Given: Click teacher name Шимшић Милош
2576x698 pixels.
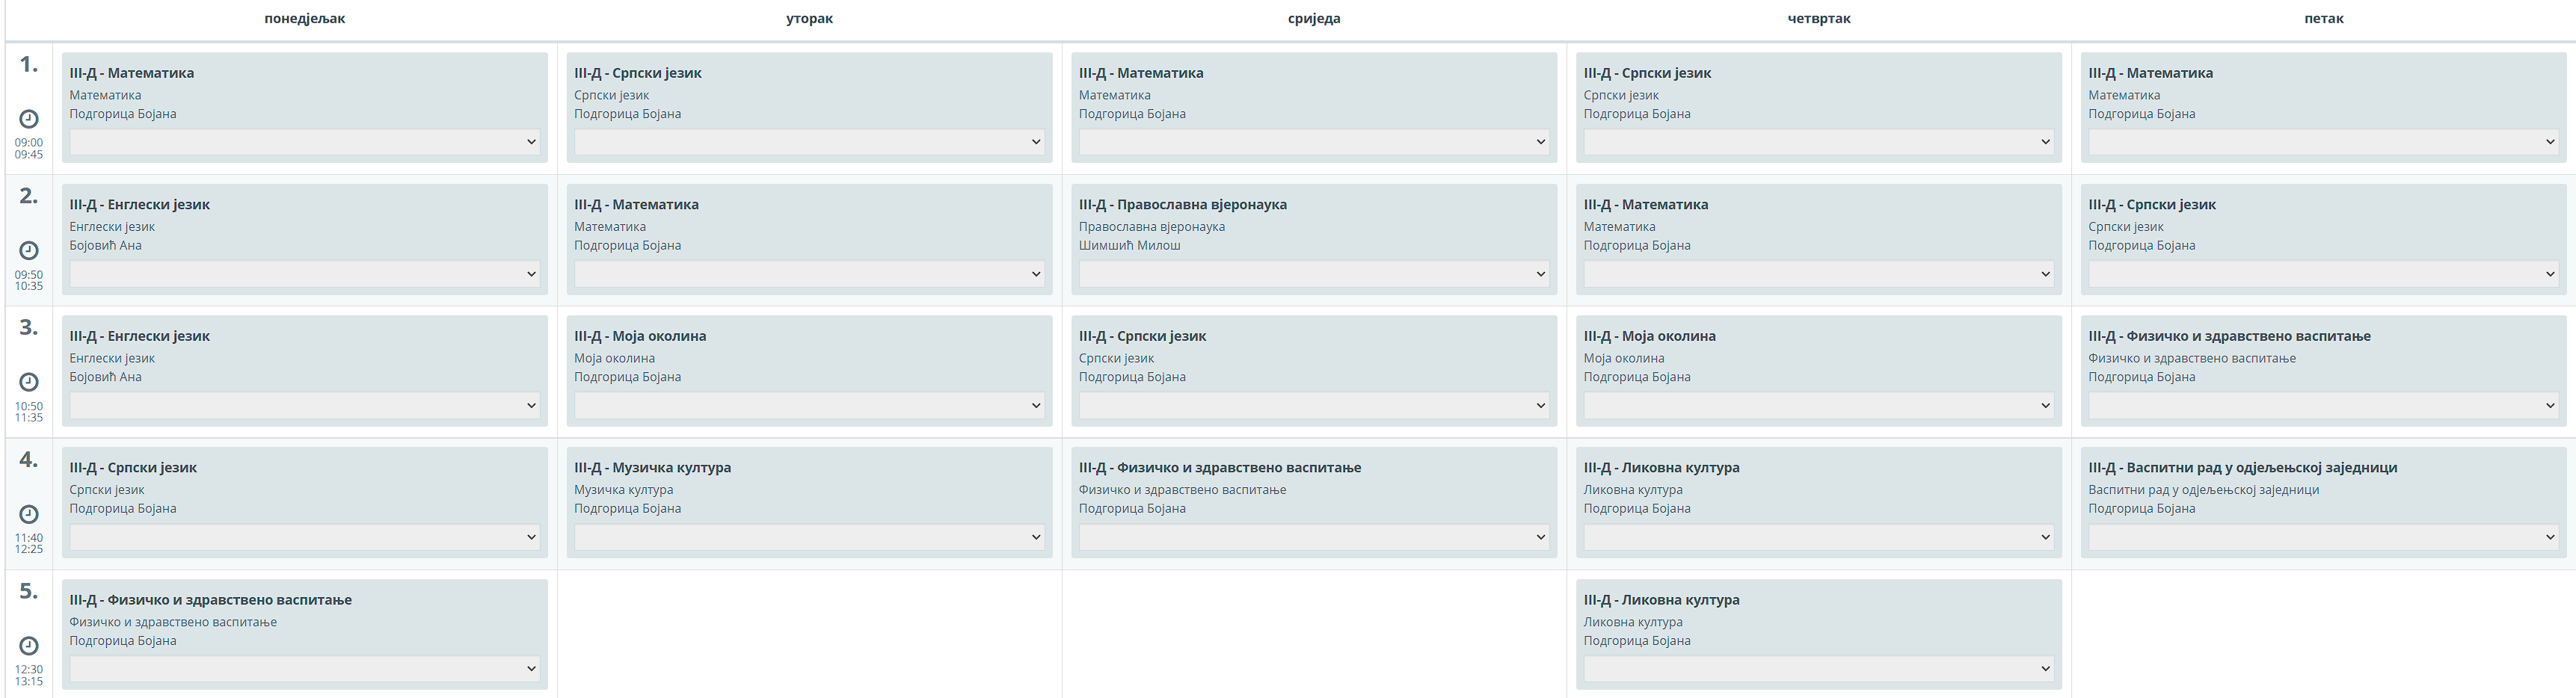Looking at the screenshot, I should (1129, 246).
